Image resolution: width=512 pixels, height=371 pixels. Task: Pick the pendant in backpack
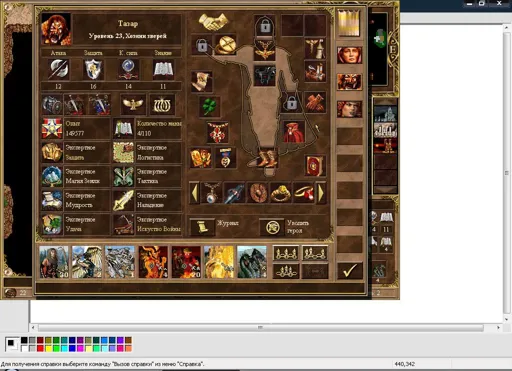[x=211, y=192]
